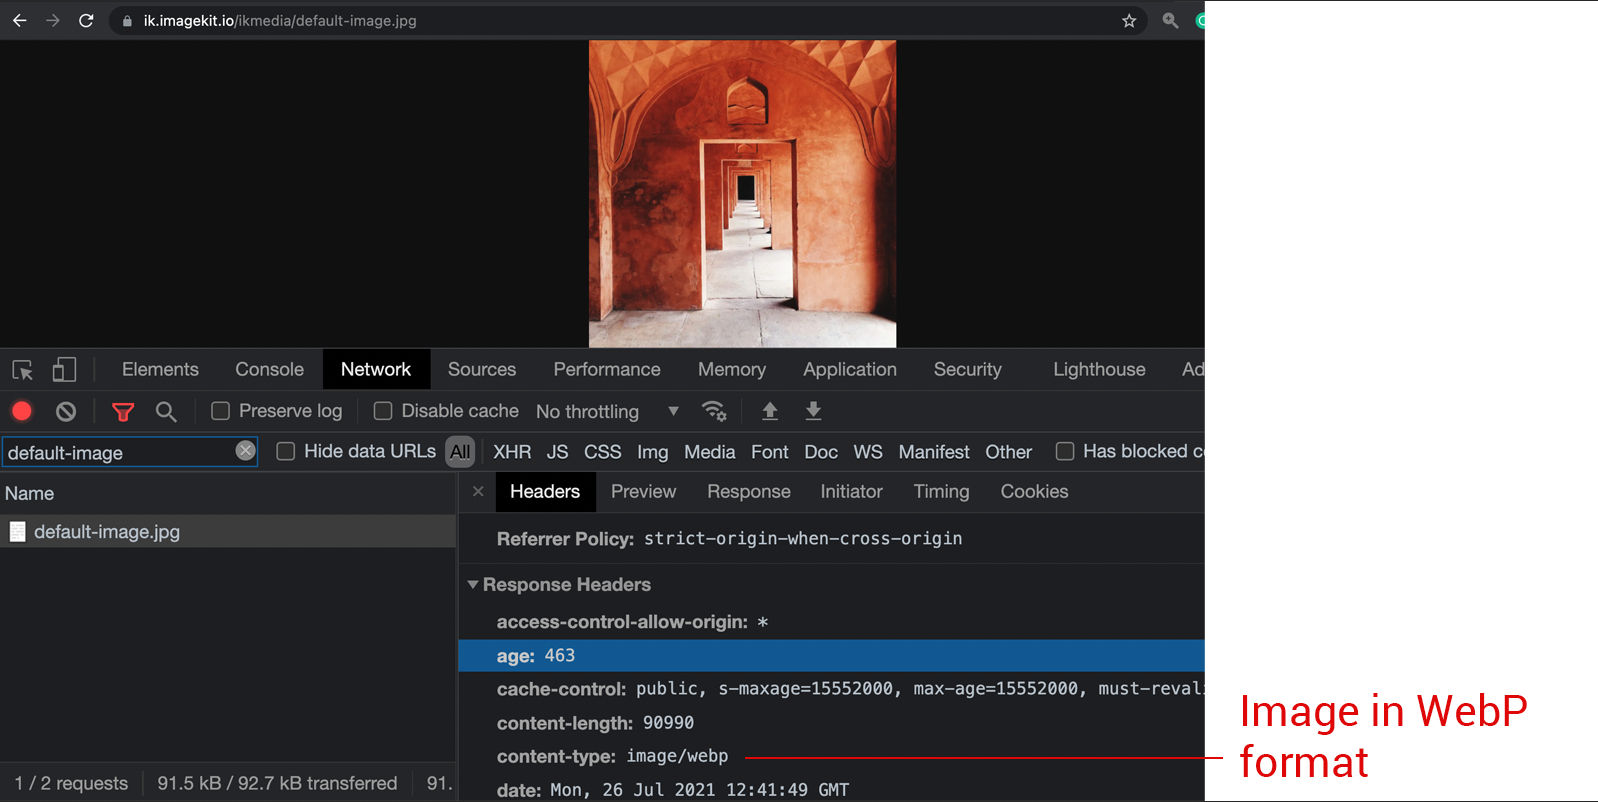Viewport: 1598px width, 802px height.
Task: Open the No throttling dropdown
Action: click(607, 412)
